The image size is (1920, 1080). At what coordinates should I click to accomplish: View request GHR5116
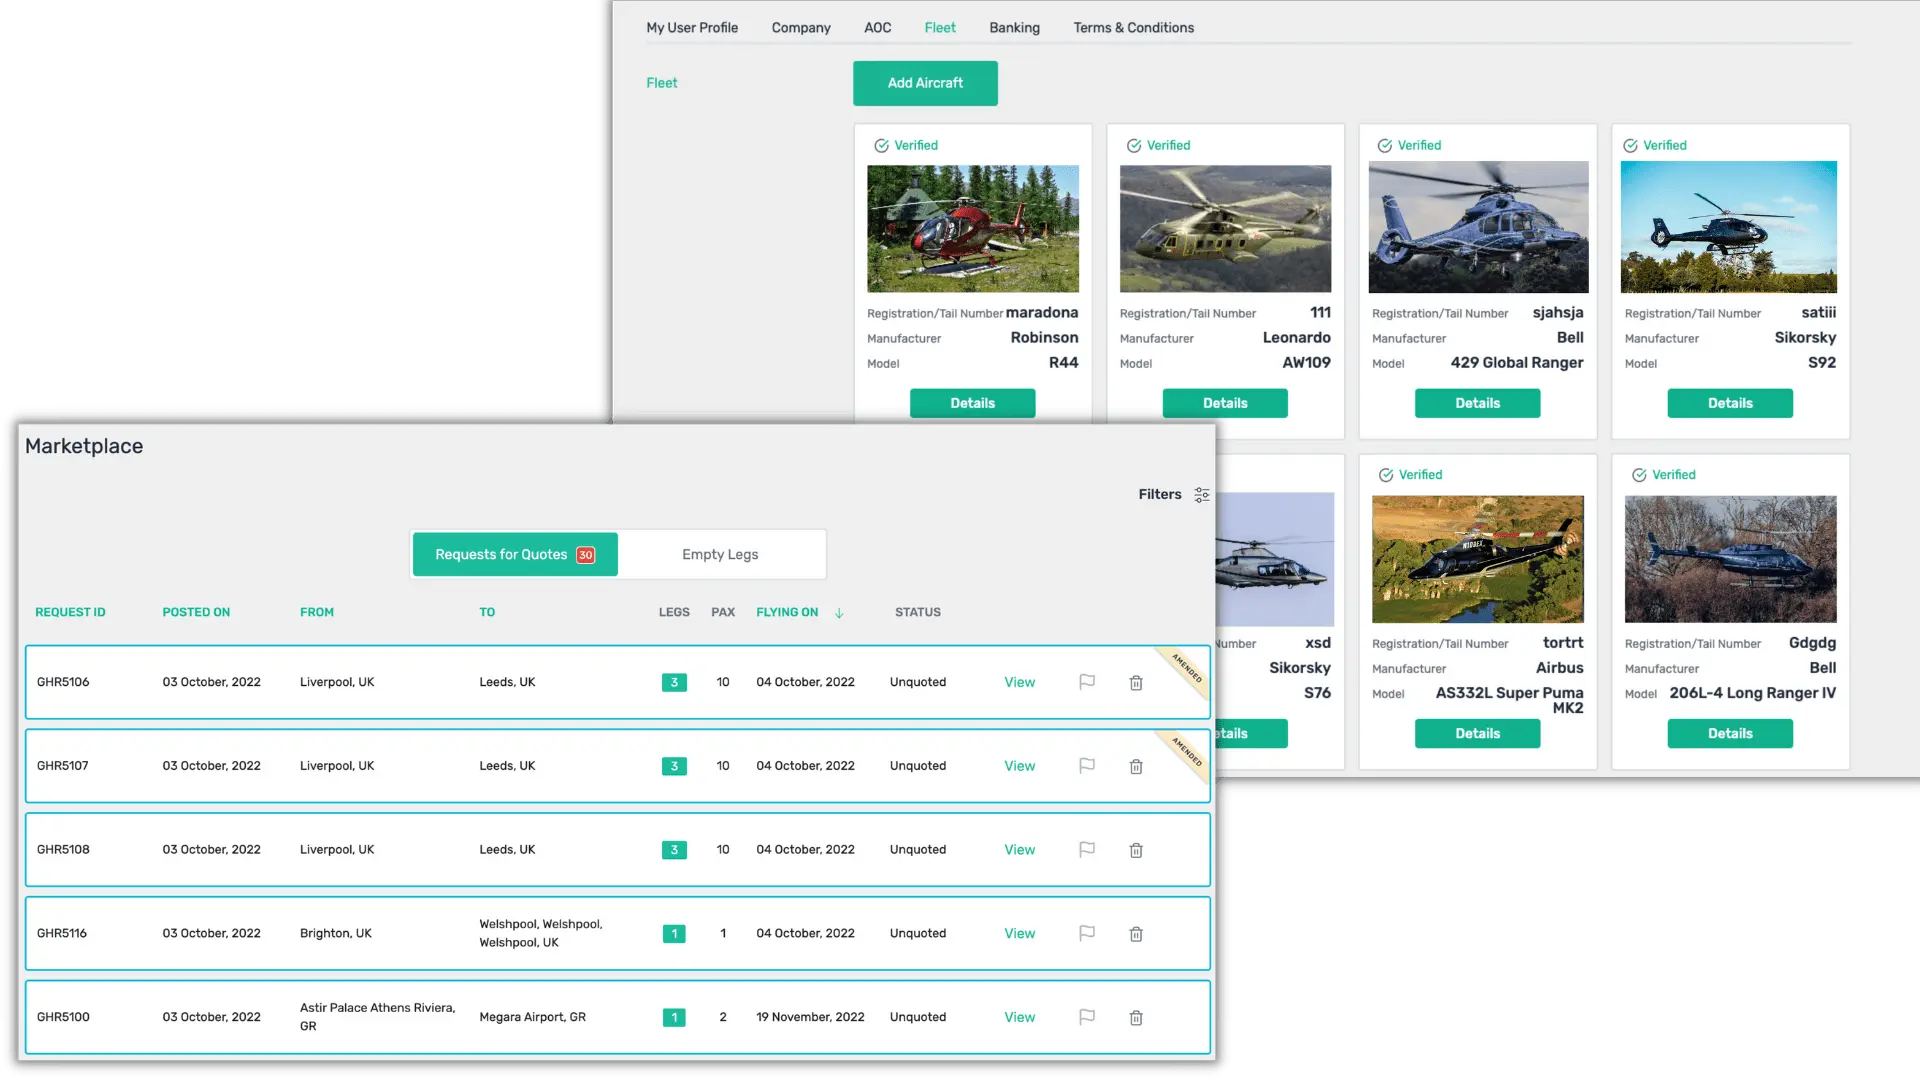tap(1019, 934)
